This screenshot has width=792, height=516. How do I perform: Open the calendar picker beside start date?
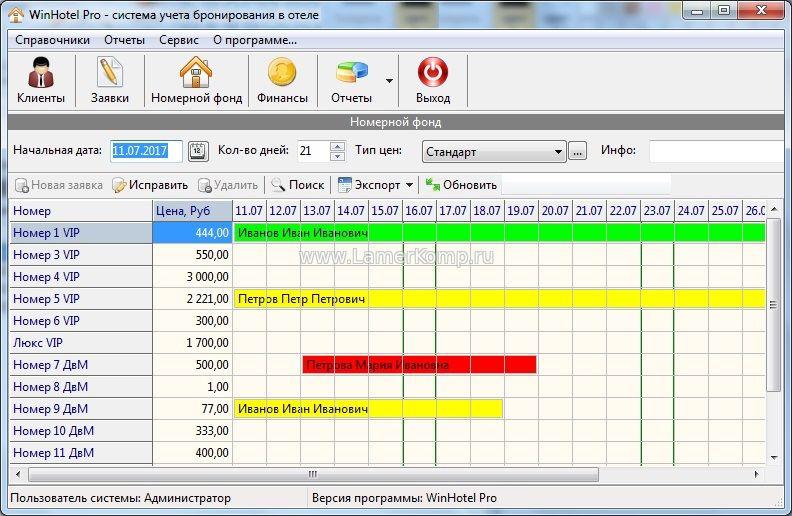197,151
